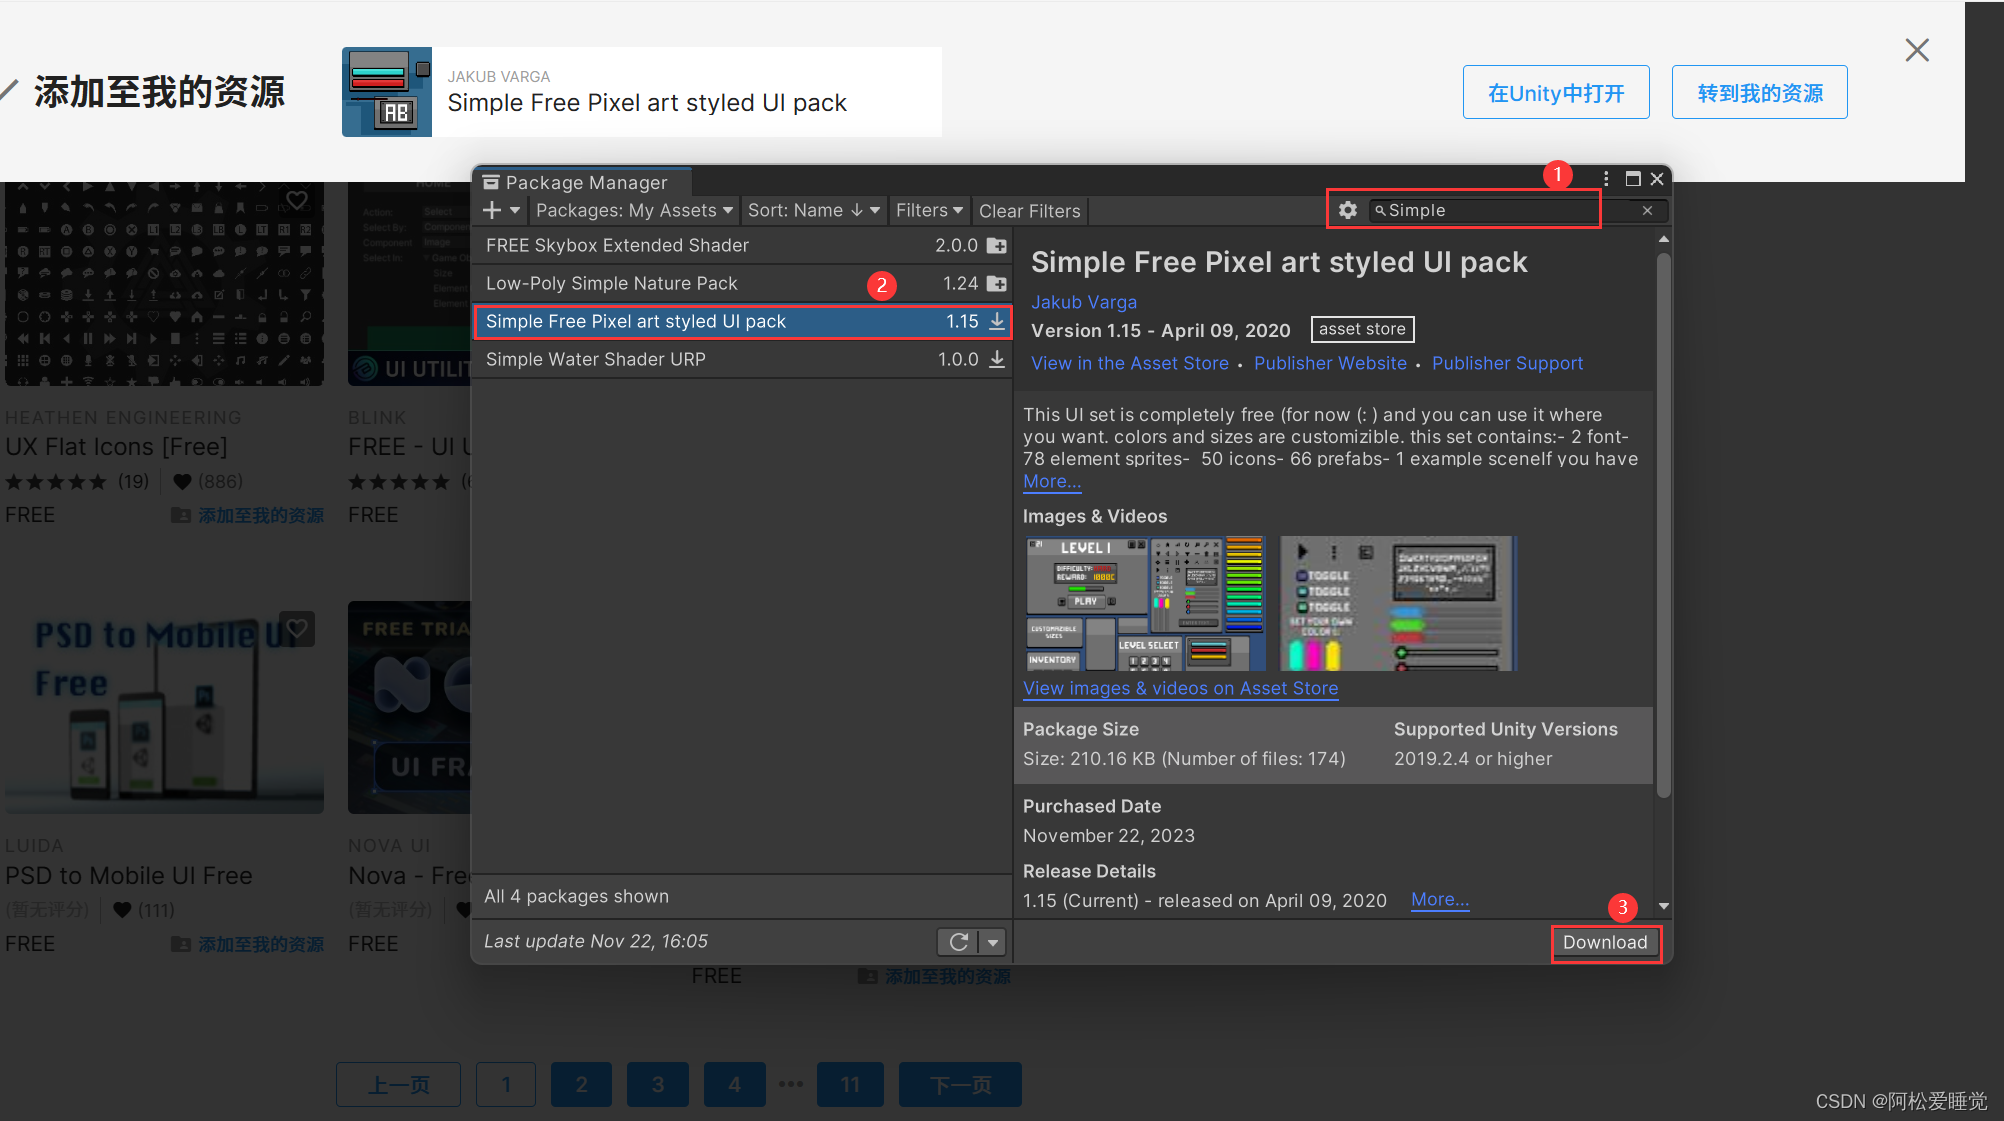Click the heart icon on UX Flat Icons card
Screen dimensions: 2004x1121
pyautogui.click(x=297, y=200)
